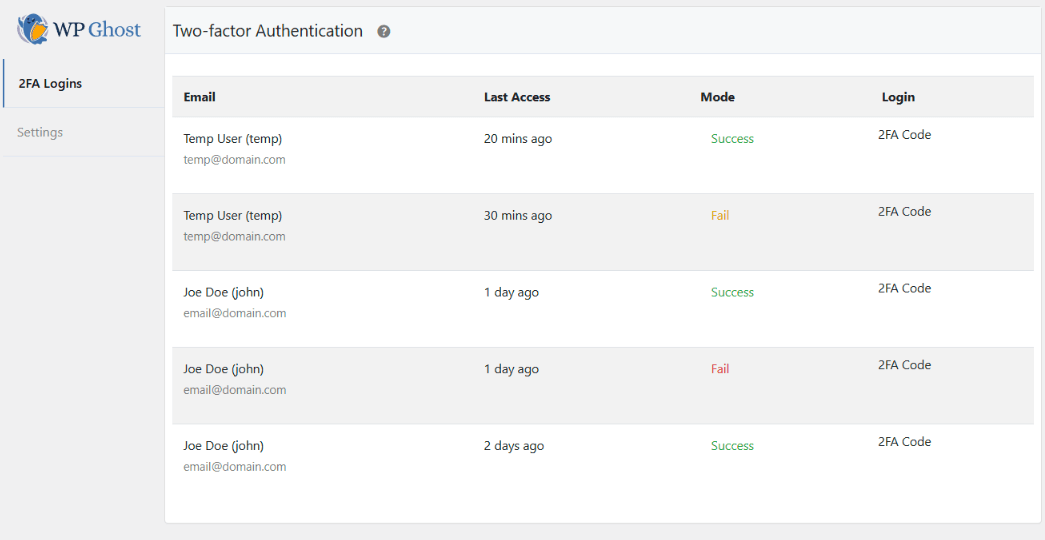
Task: Click orange Fail status in 30 mins ago row
Action: [x=720, y=215]
